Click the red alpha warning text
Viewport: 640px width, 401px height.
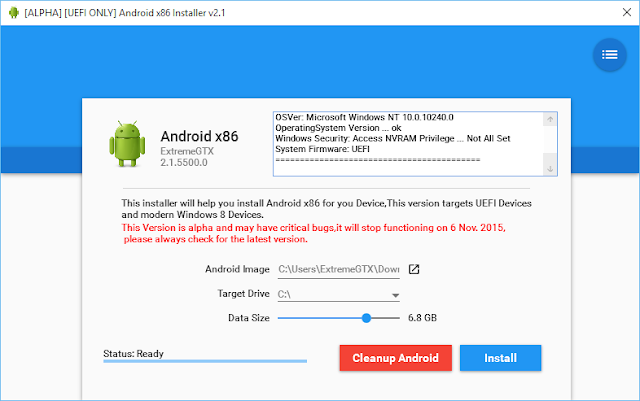click(x=313, y=233)
